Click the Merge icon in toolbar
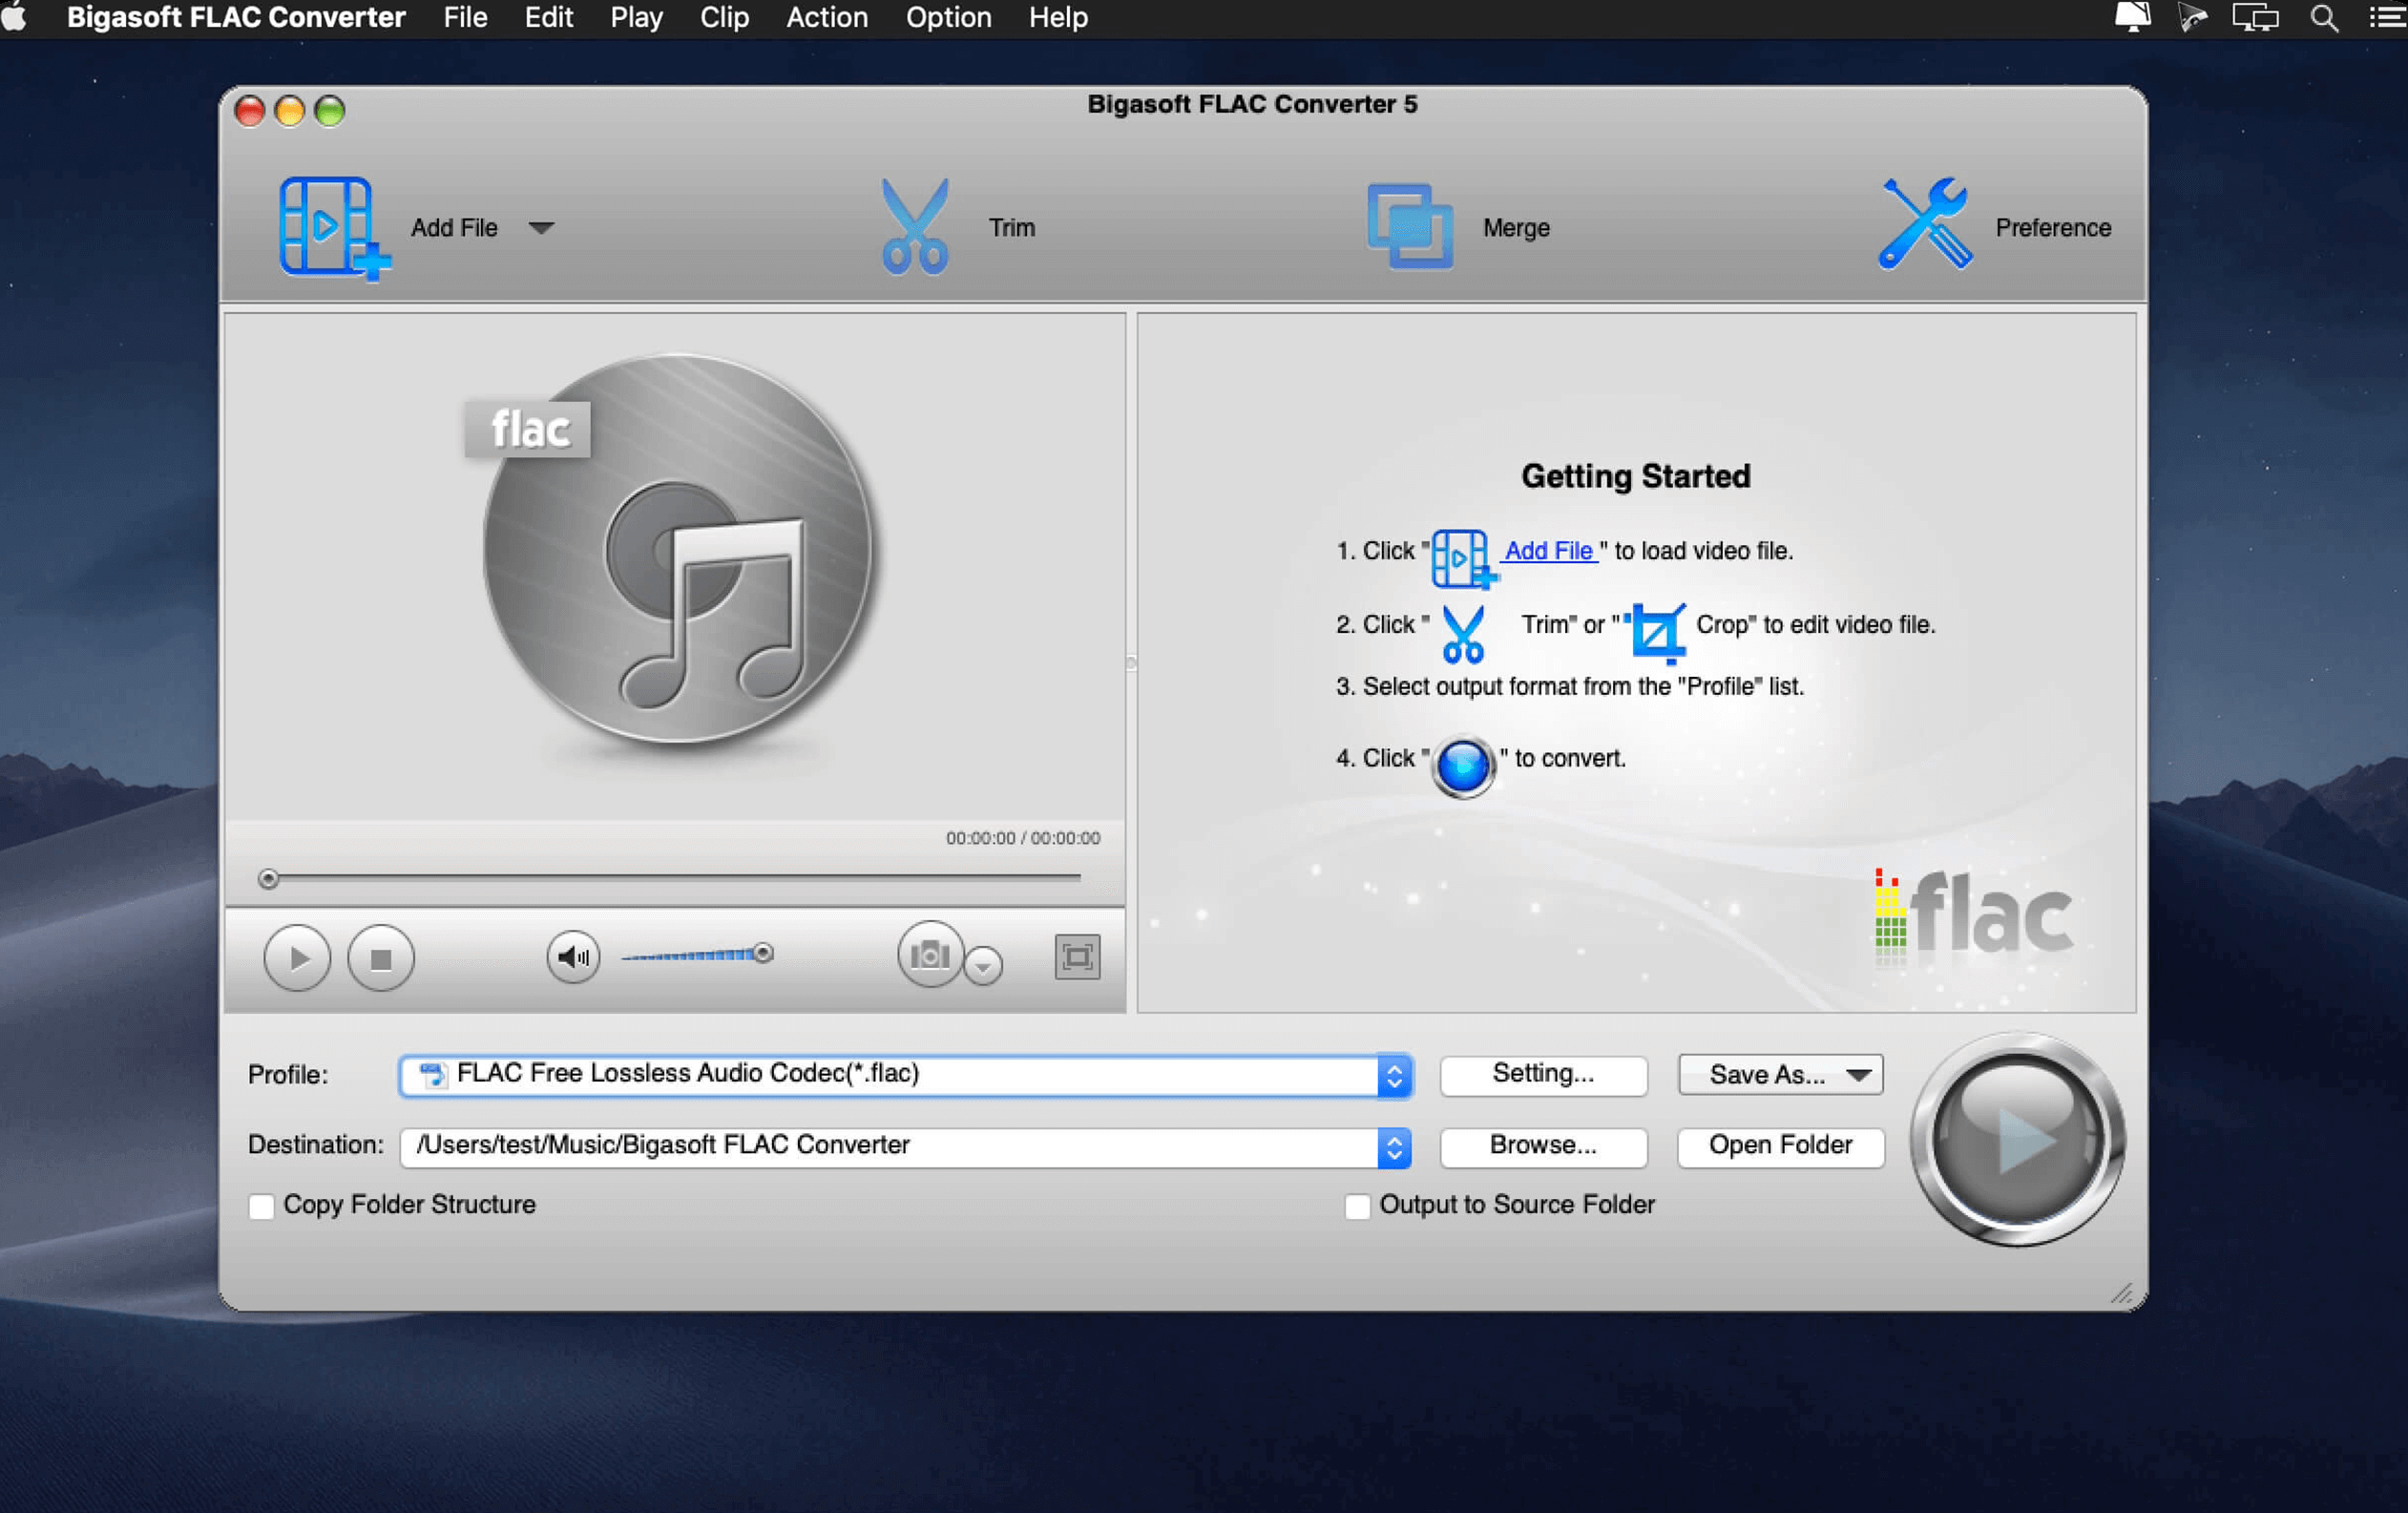The width and height of the screenshot is (2408, 1513). tap(1409, 227)
